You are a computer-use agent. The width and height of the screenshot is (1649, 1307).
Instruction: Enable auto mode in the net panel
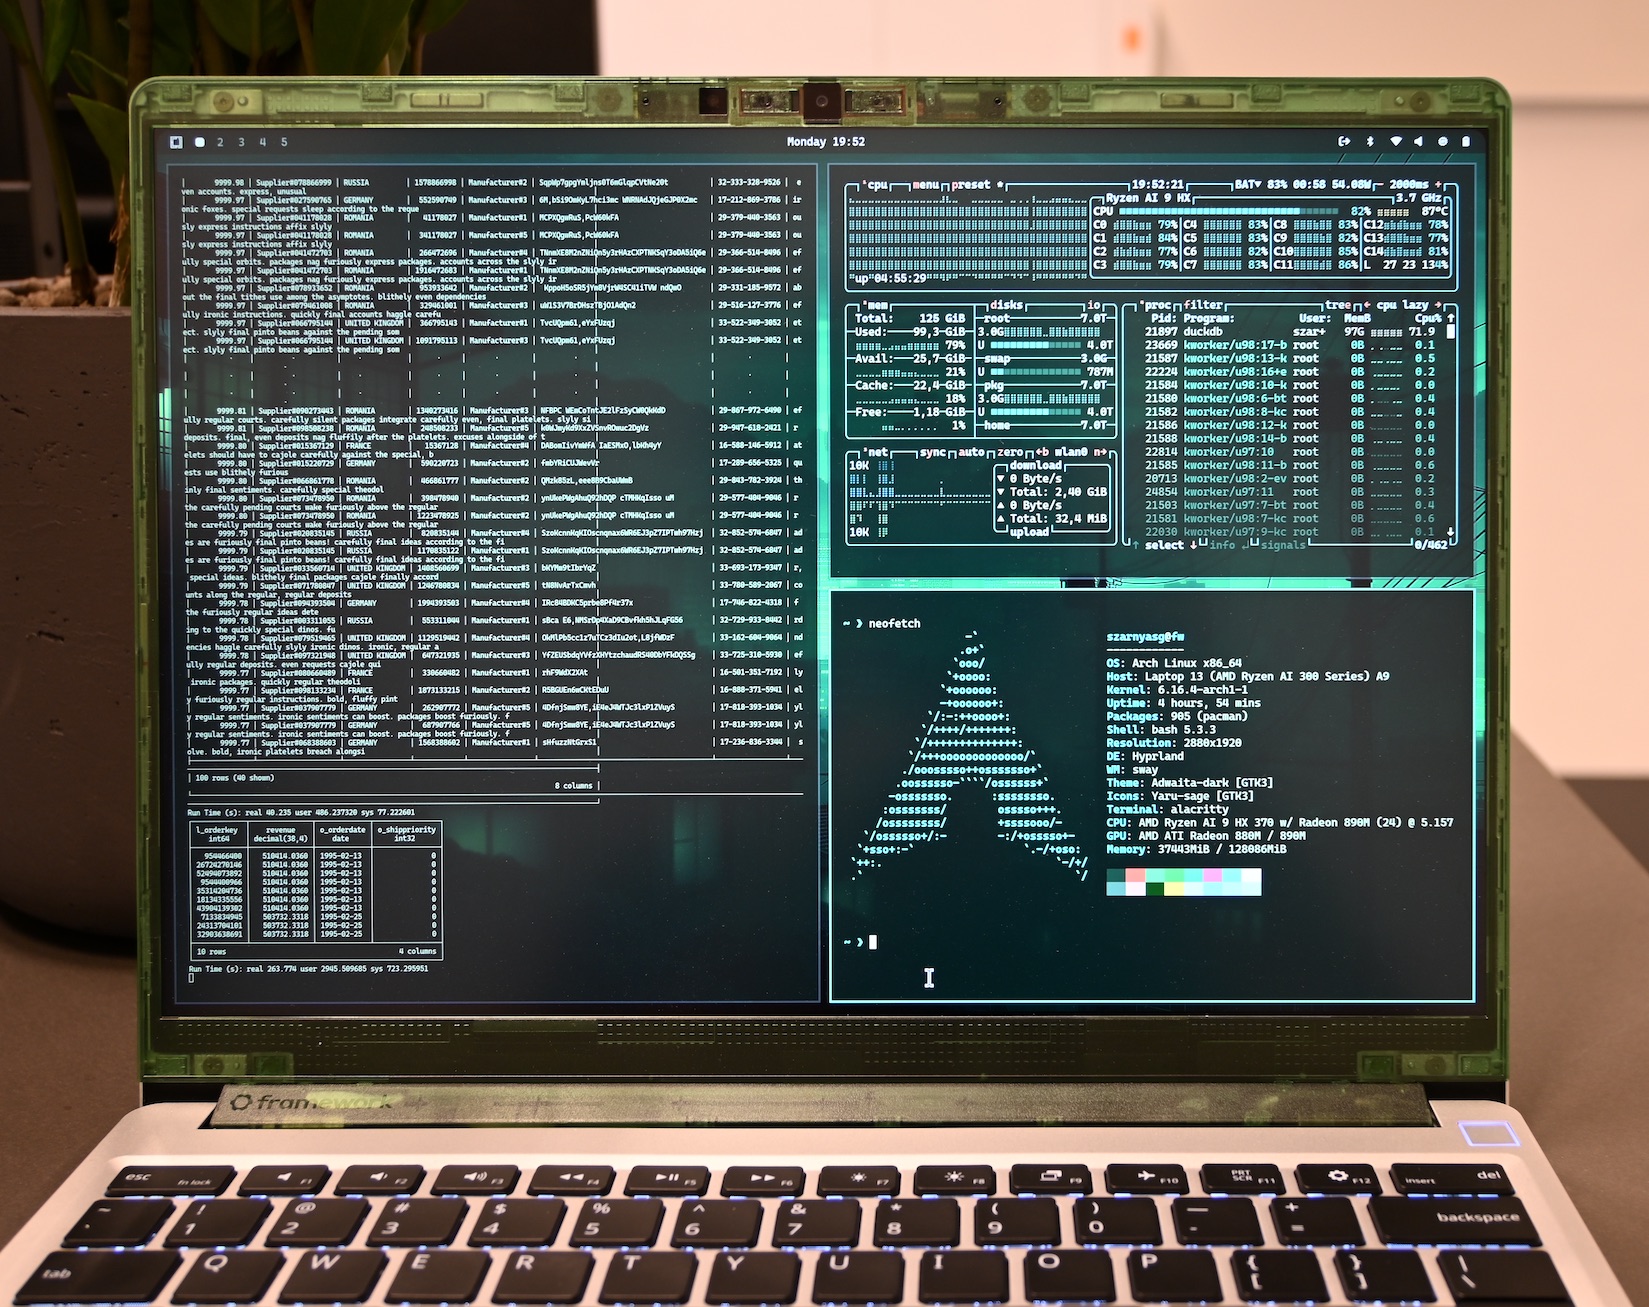pos(971,452)
